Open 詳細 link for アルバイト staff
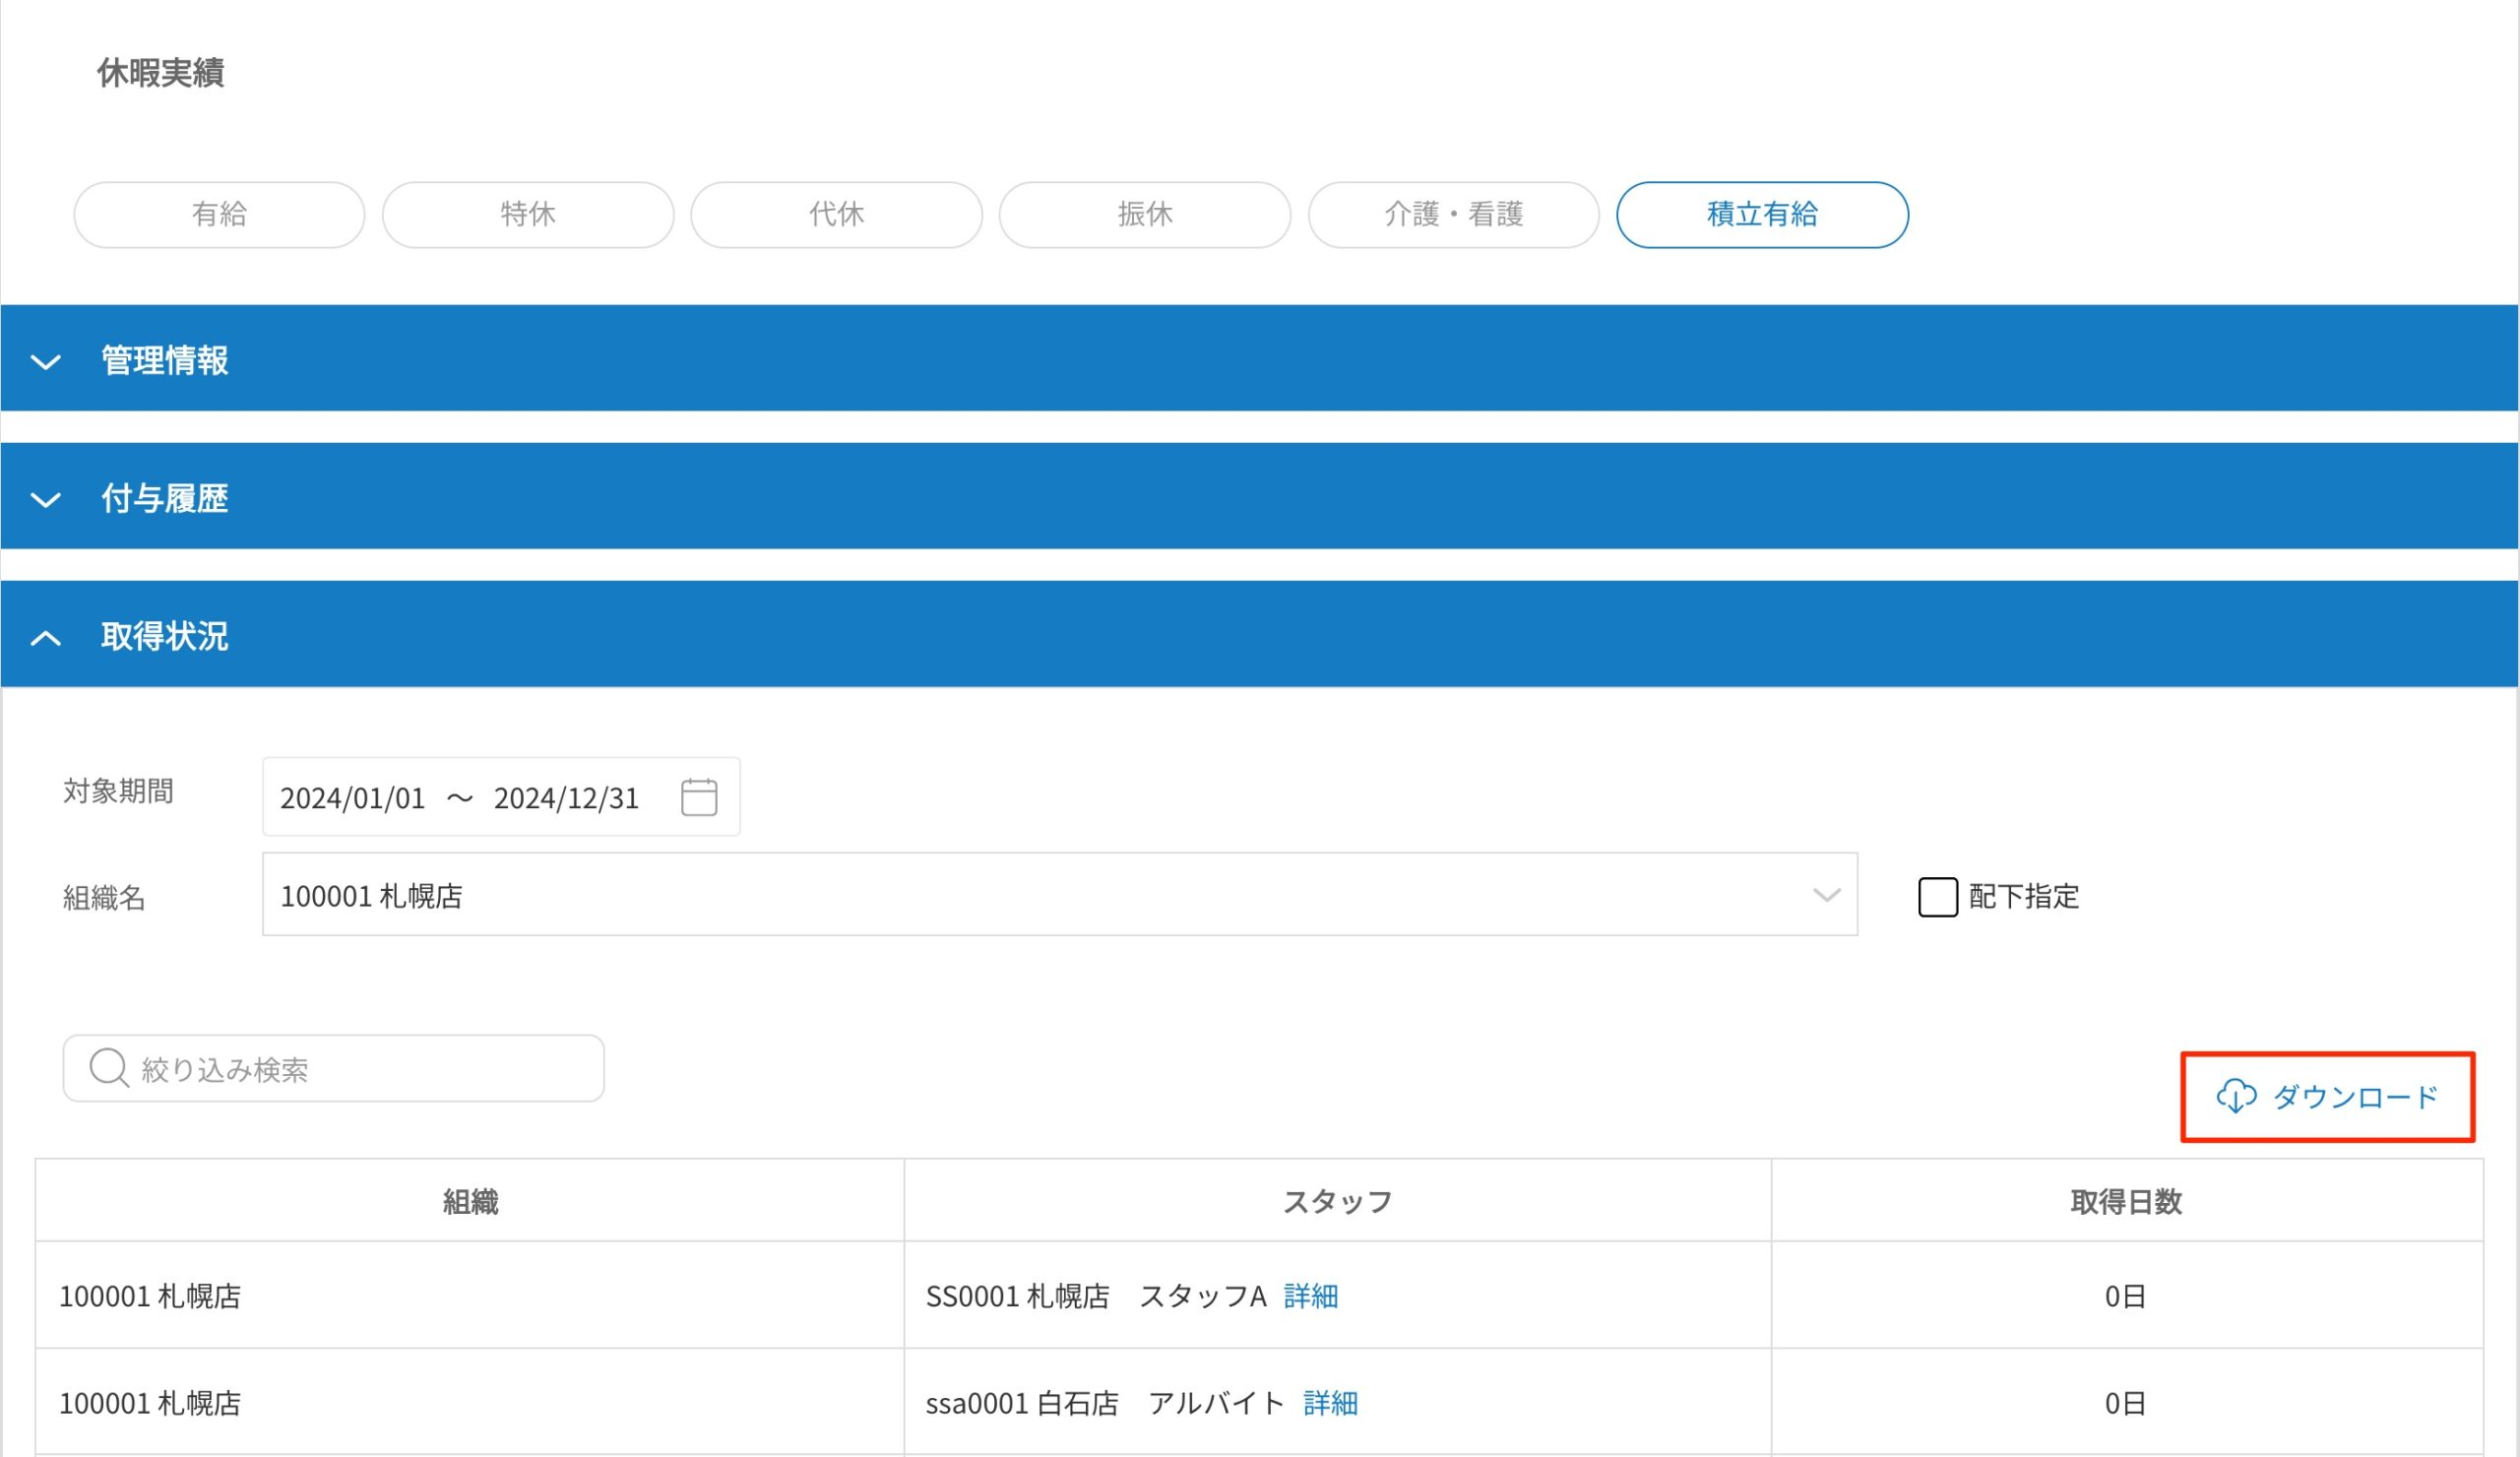Viewport: 2520px width, 1457px height. (1330, 1403)
